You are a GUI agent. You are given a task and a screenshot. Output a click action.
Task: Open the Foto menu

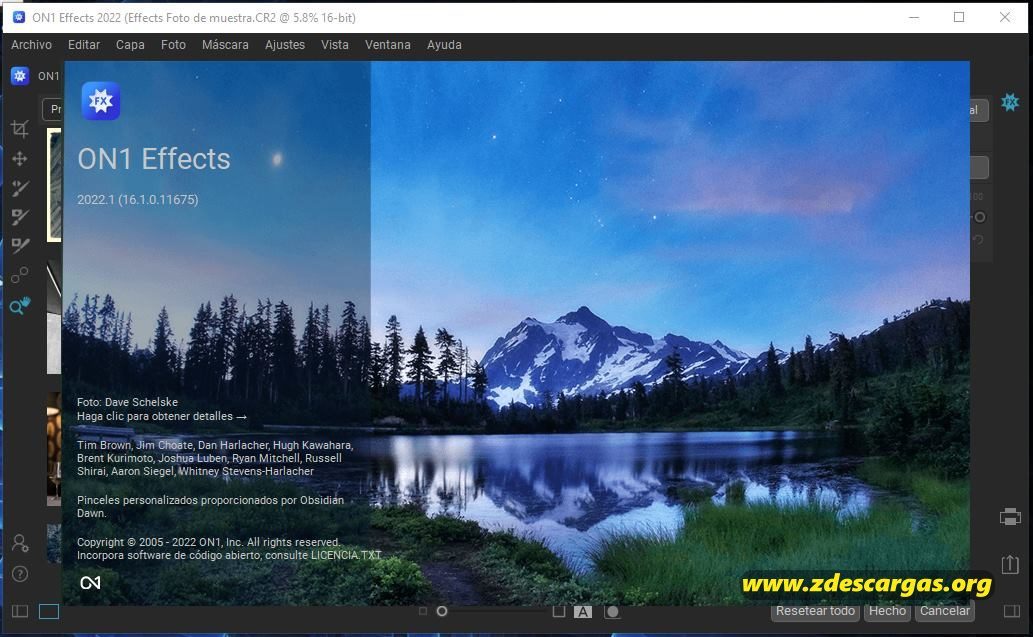[x=173, y=45]
